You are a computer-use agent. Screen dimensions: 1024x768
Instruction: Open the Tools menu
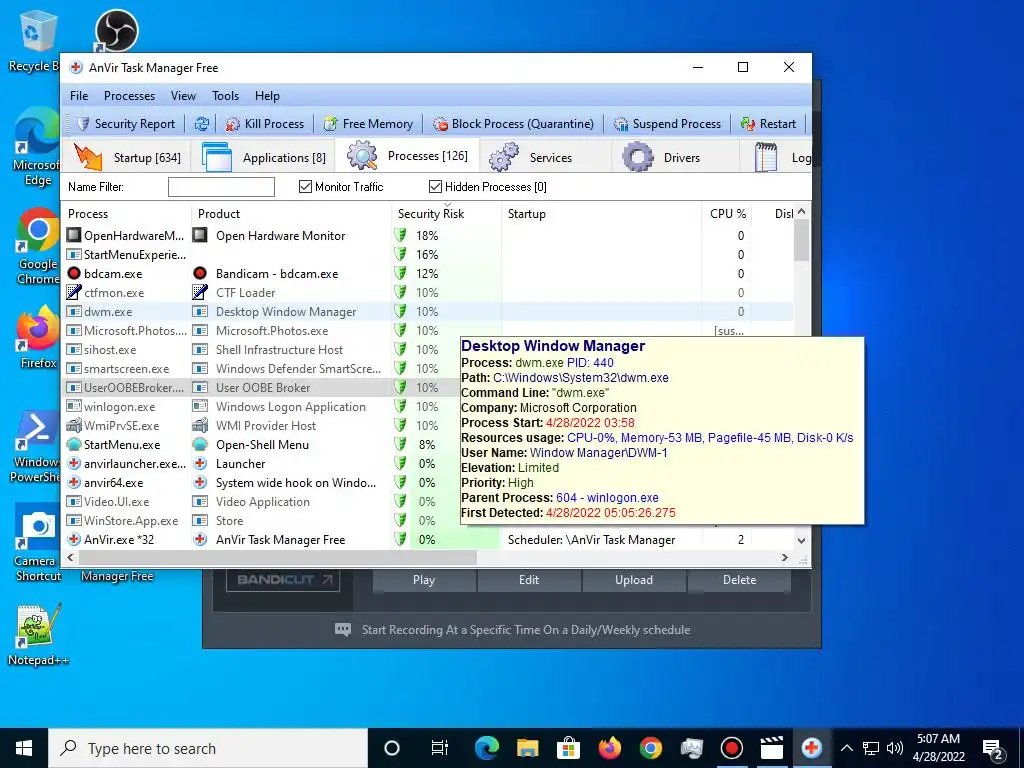click(225, 95)
